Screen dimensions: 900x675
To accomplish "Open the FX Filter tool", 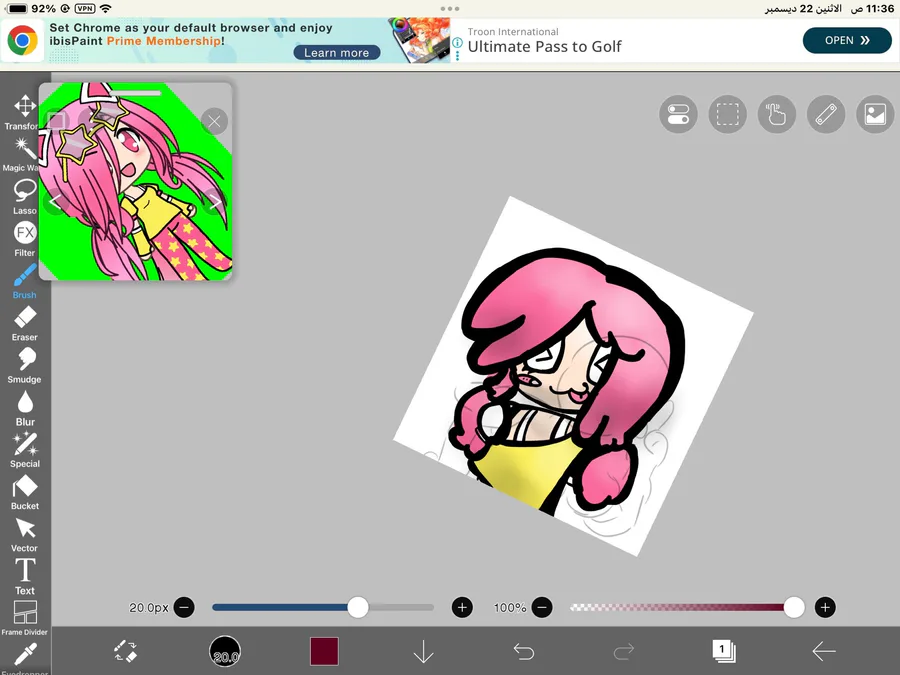I will tap(25, 239).
